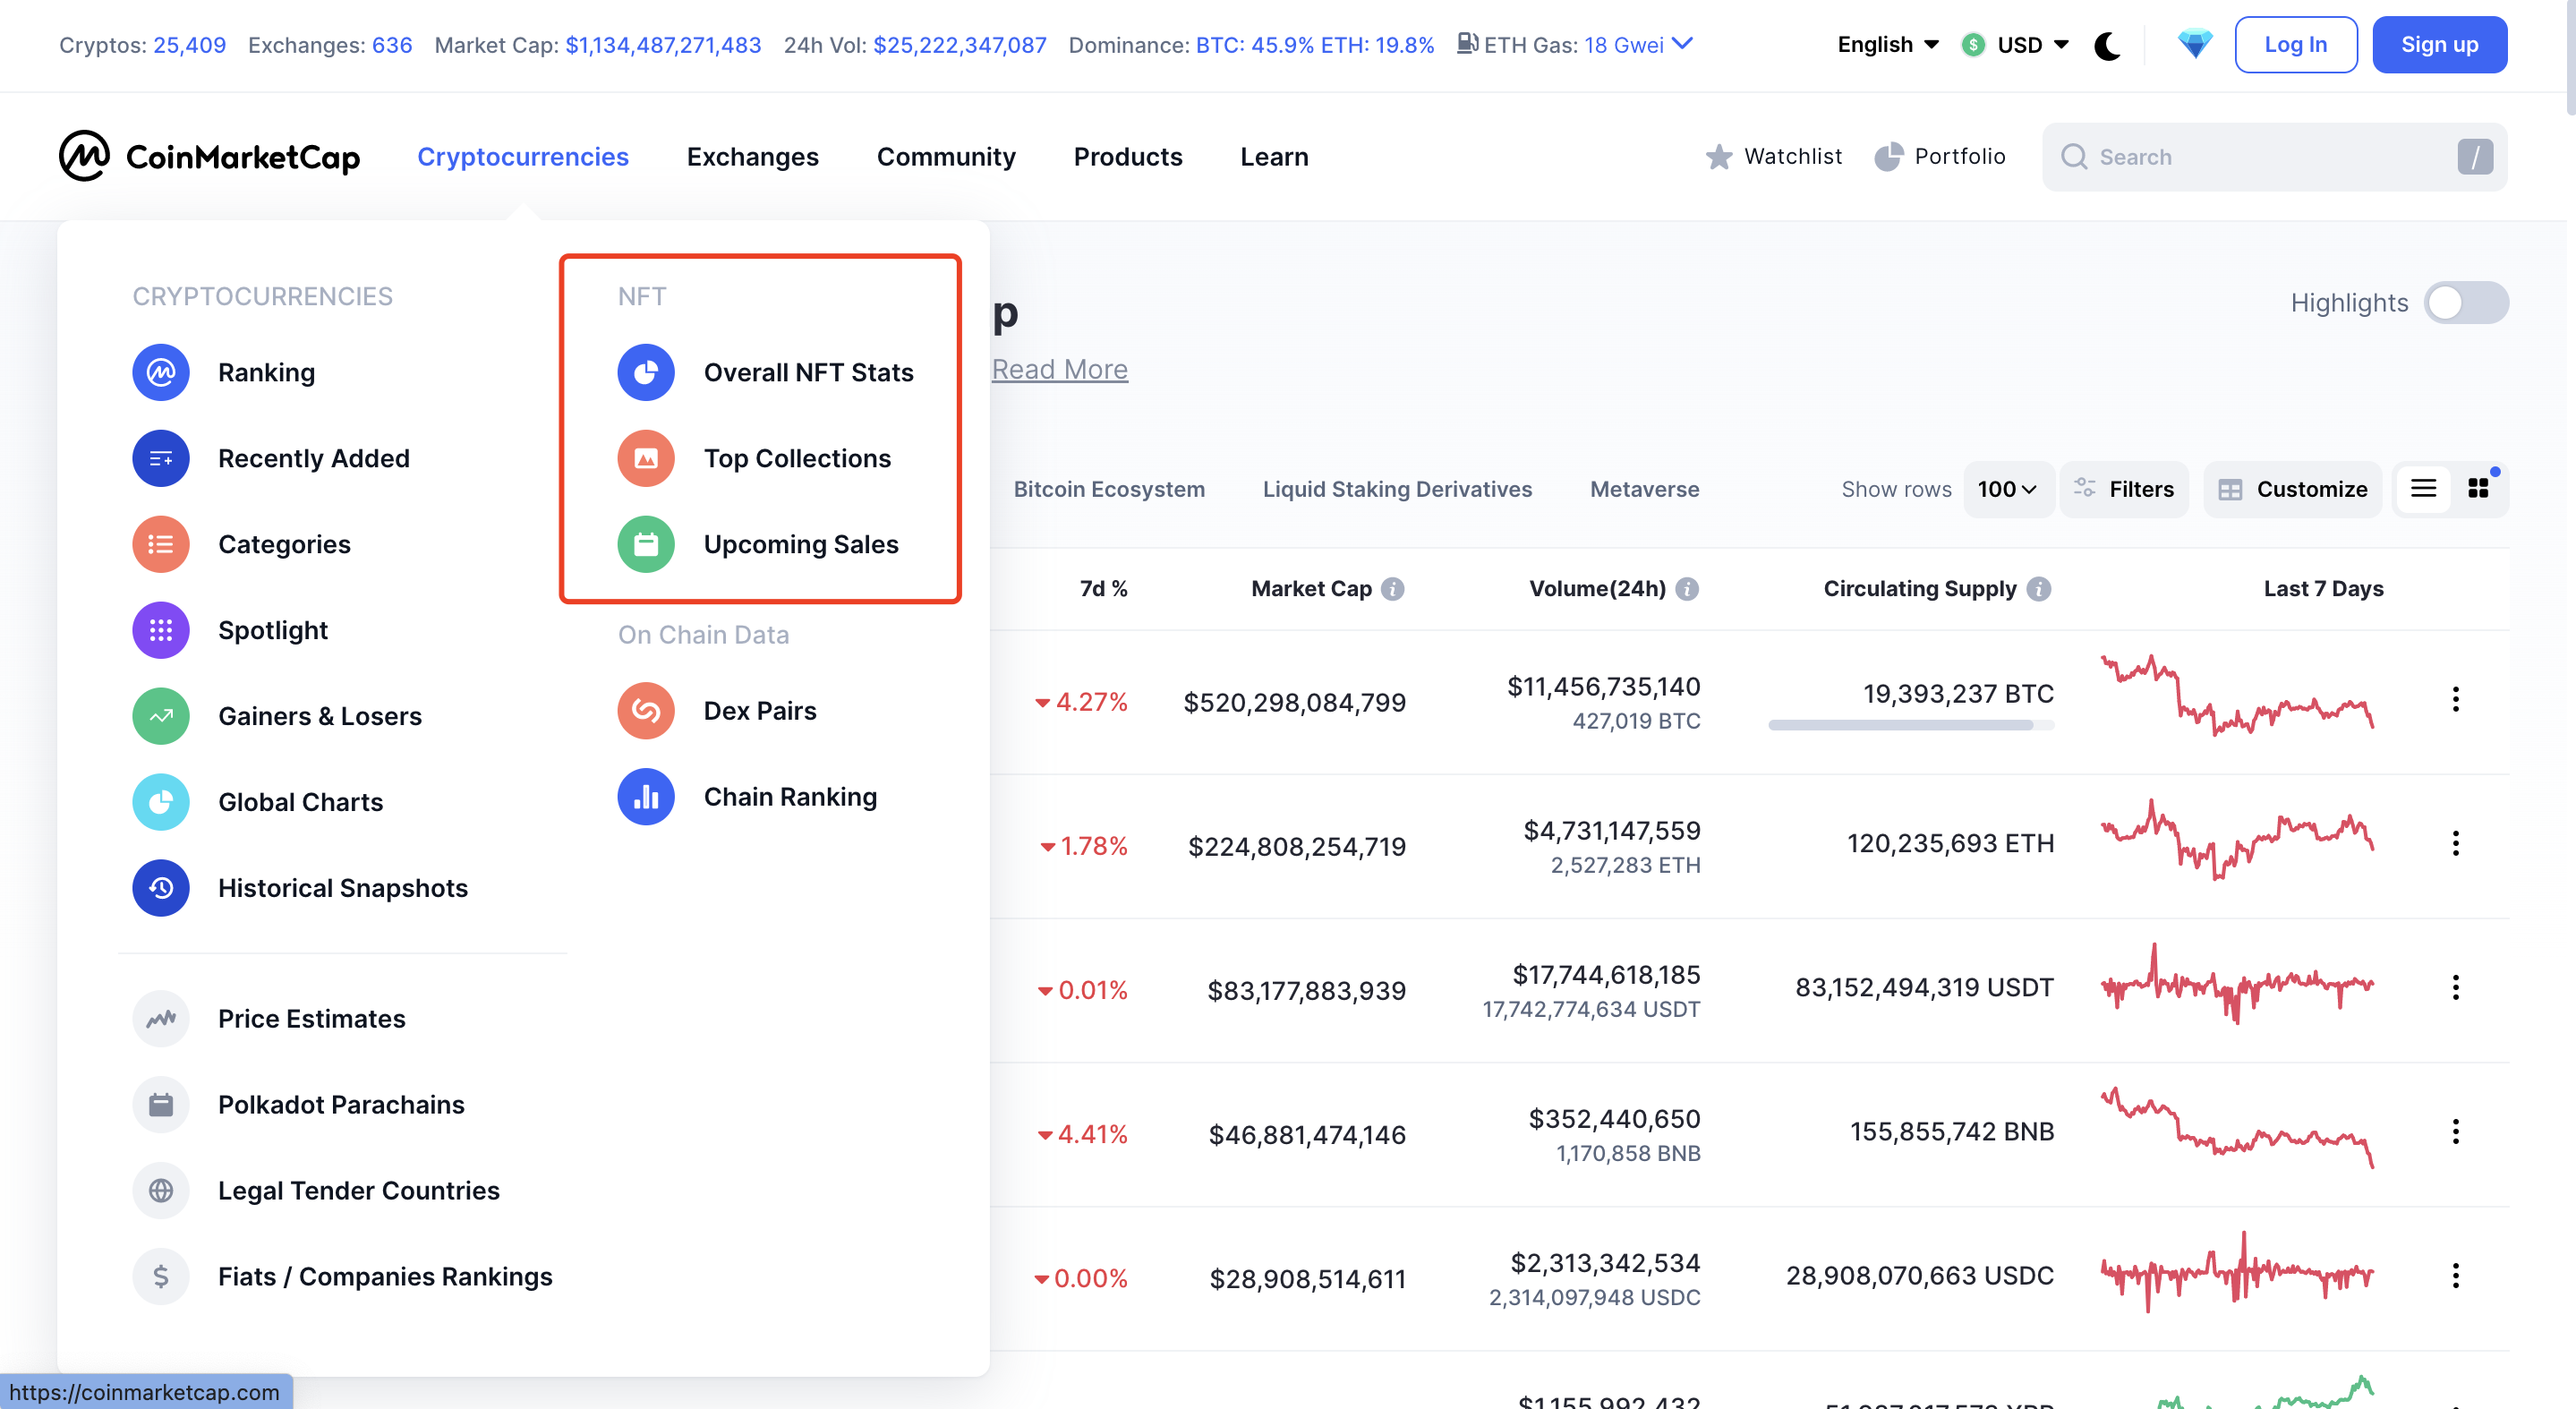Select the Gainers & Losers icon
This screenshot has height=1409, width=2576.
pyautogui.click(x=160, y=716)
